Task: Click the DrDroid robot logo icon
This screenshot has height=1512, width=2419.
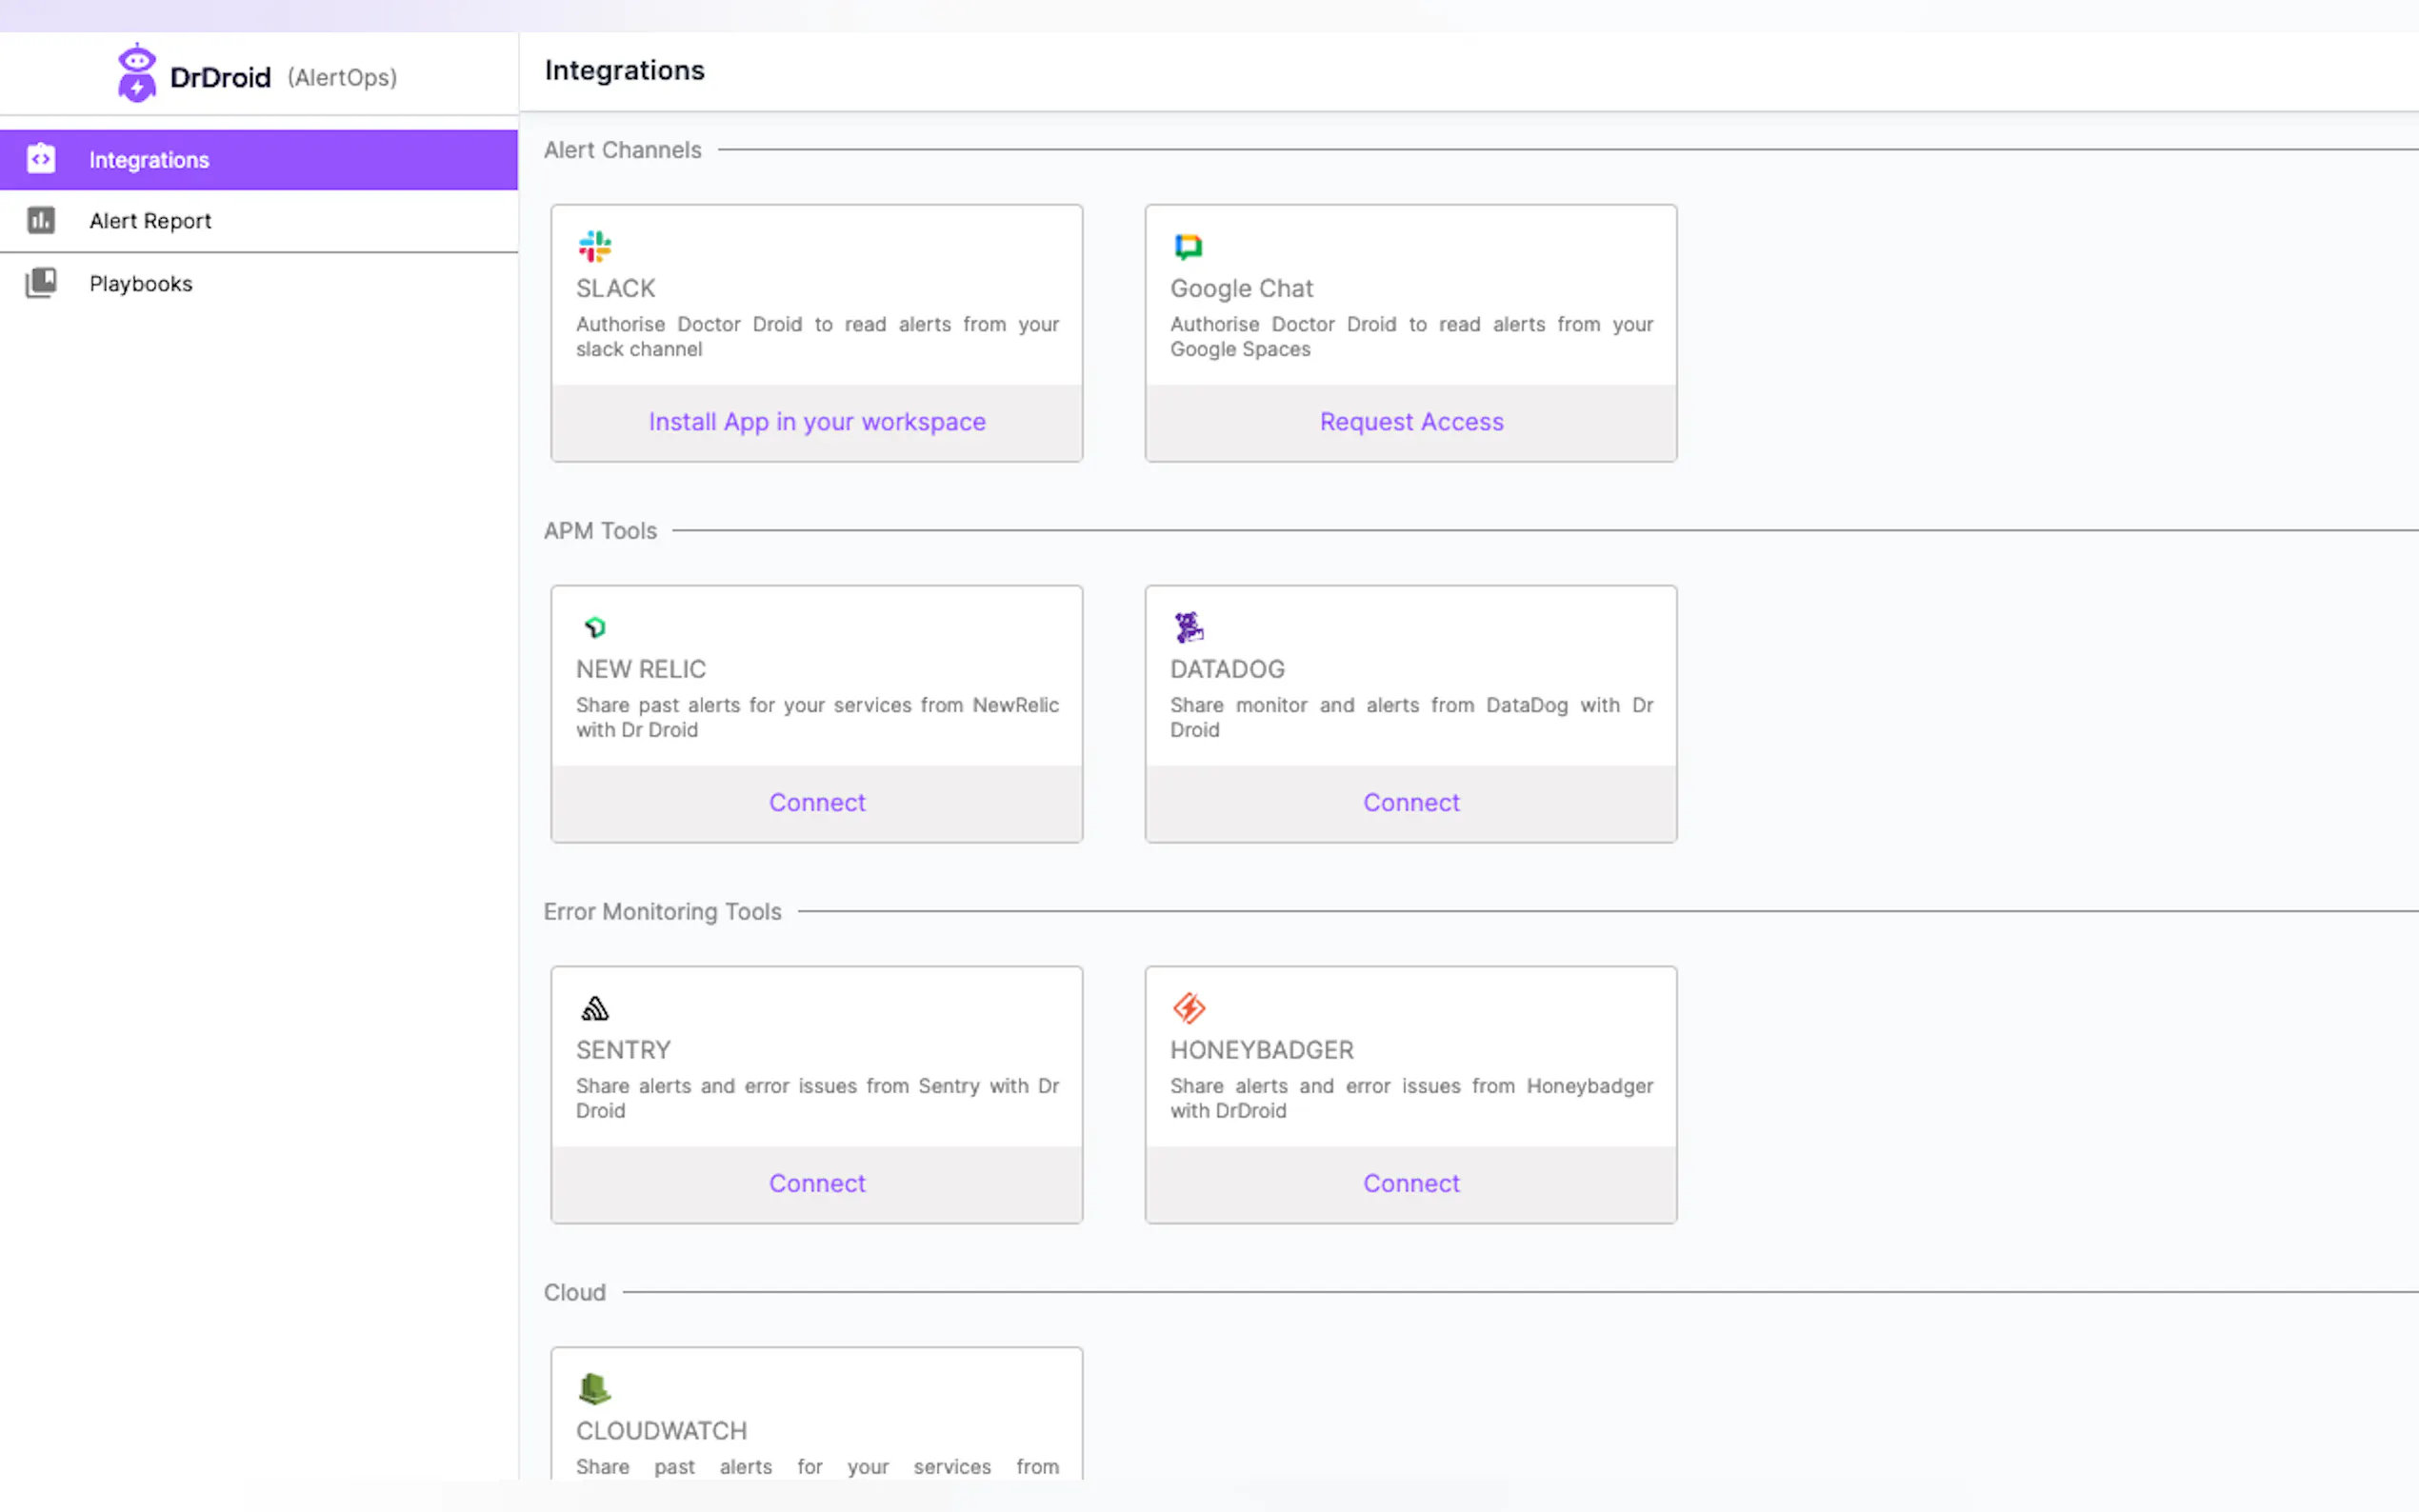Action: coord(137,73)
